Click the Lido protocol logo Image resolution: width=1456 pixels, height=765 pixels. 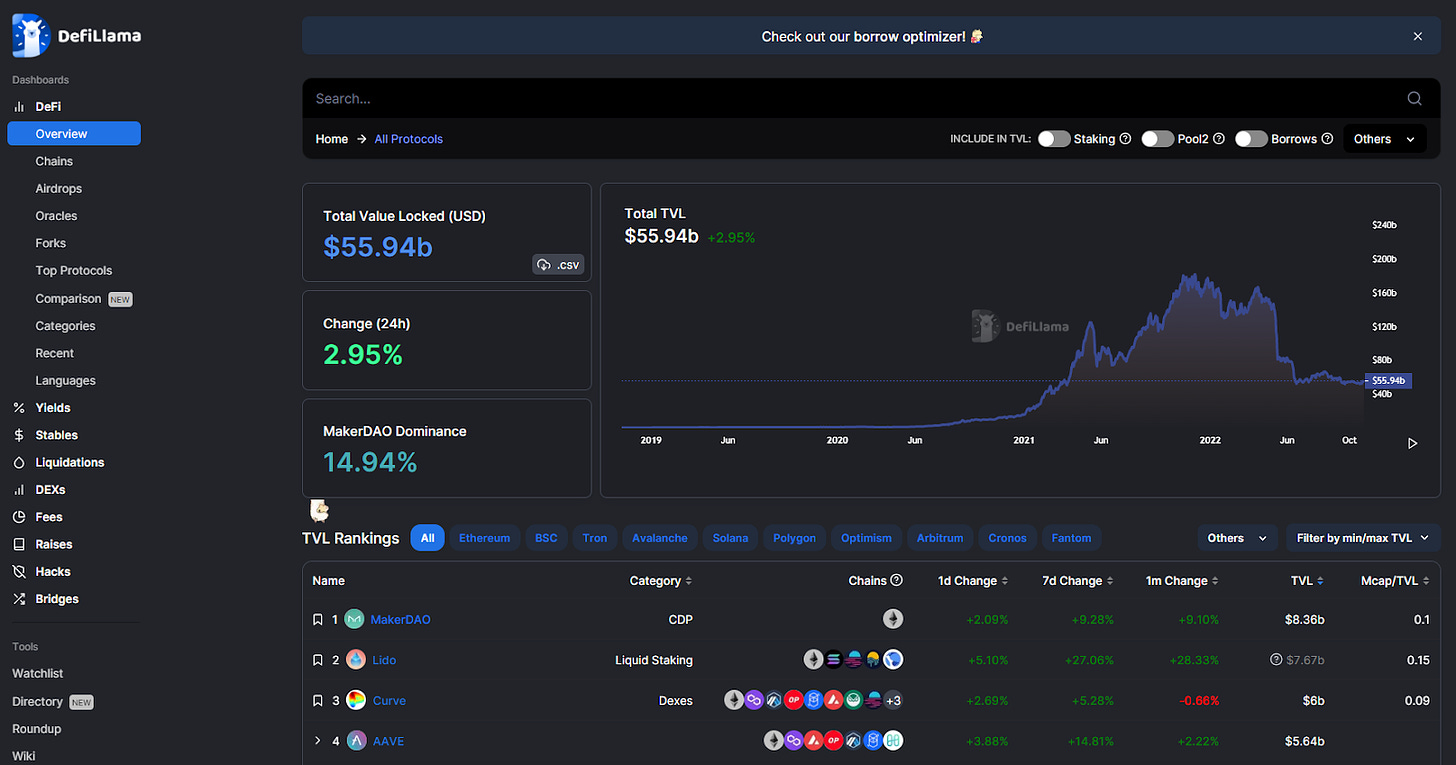click(355, 660)
